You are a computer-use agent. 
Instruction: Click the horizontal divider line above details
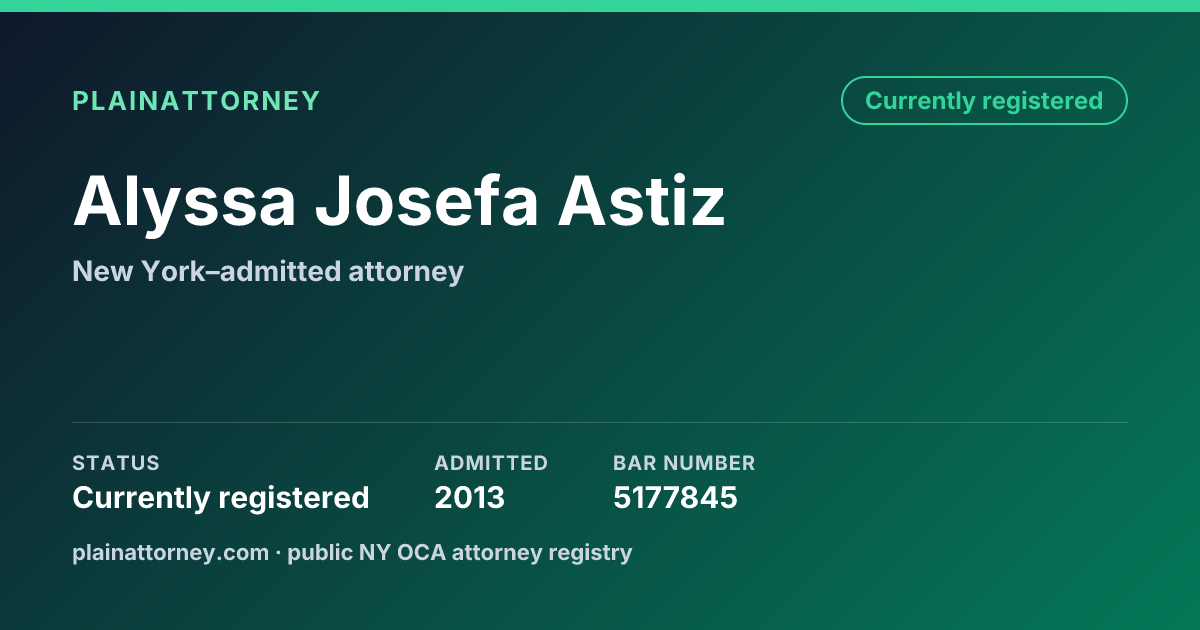[x=600, y=422]
